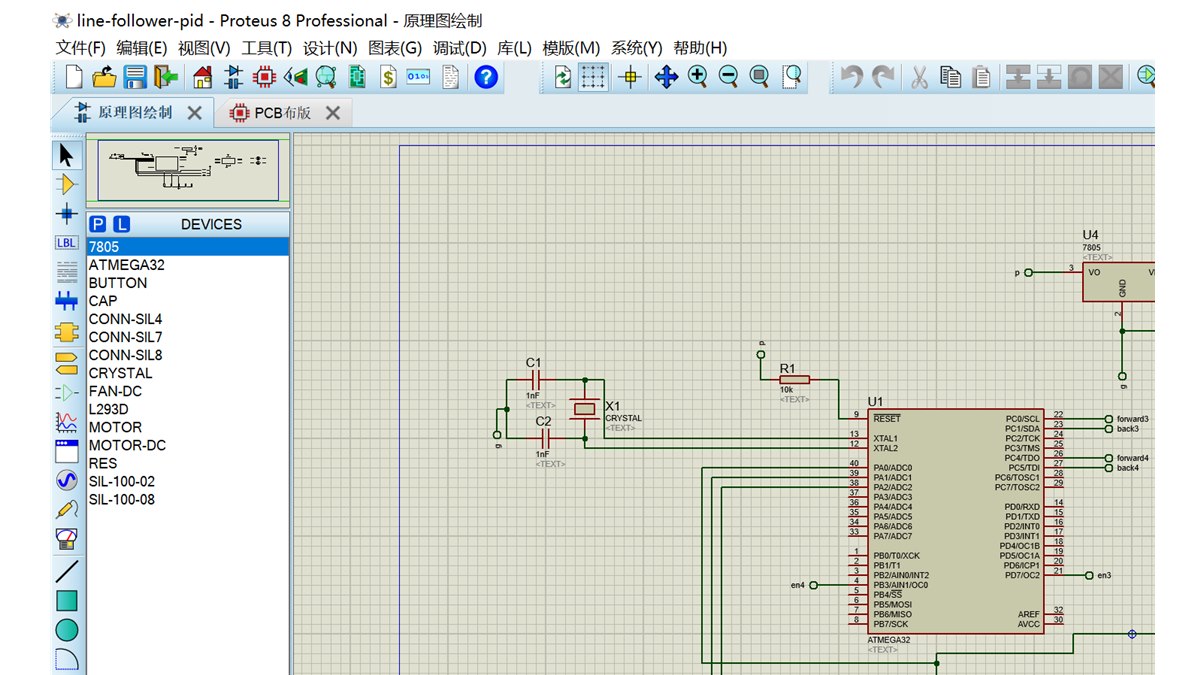Open the 文件(F) menu
1200x675 pixels.
click(x=81, y=48)
